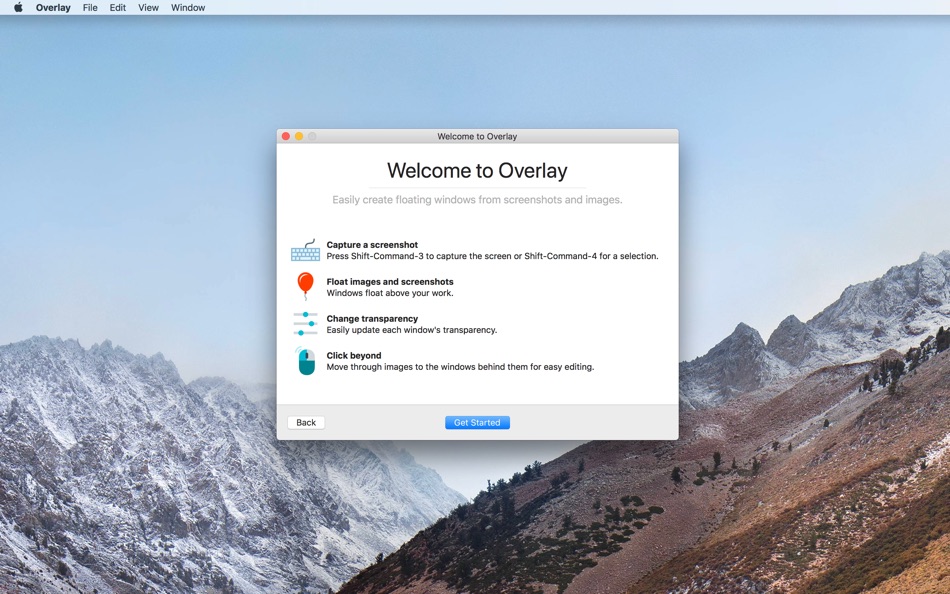Open the Window menu
This screenshot has height=594, width=950.
tap(188, 7)
